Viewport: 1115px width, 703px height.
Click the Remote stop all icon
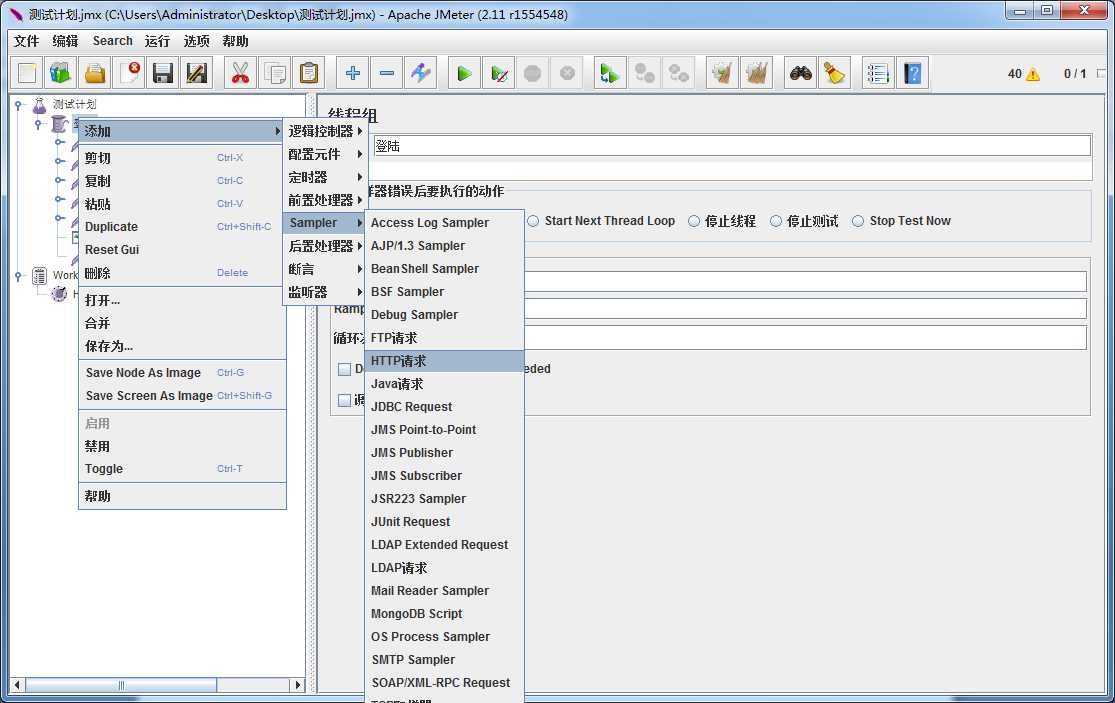(x=644, y=73)
